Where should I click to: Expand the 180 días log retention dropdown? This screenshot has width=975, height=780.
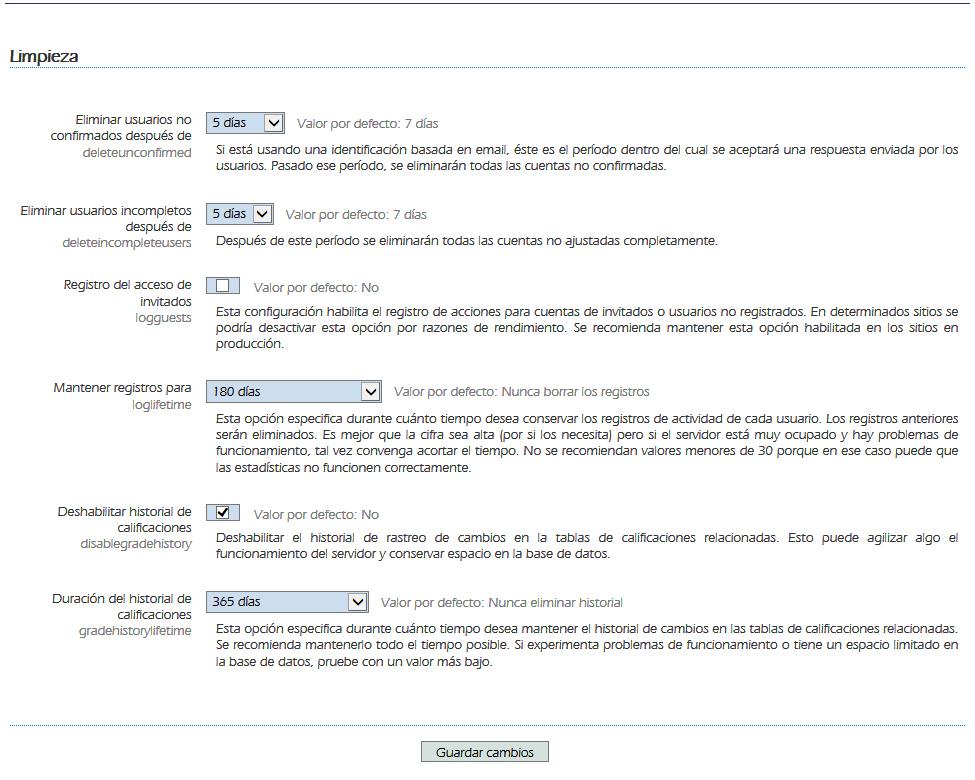tap(293, 391)
